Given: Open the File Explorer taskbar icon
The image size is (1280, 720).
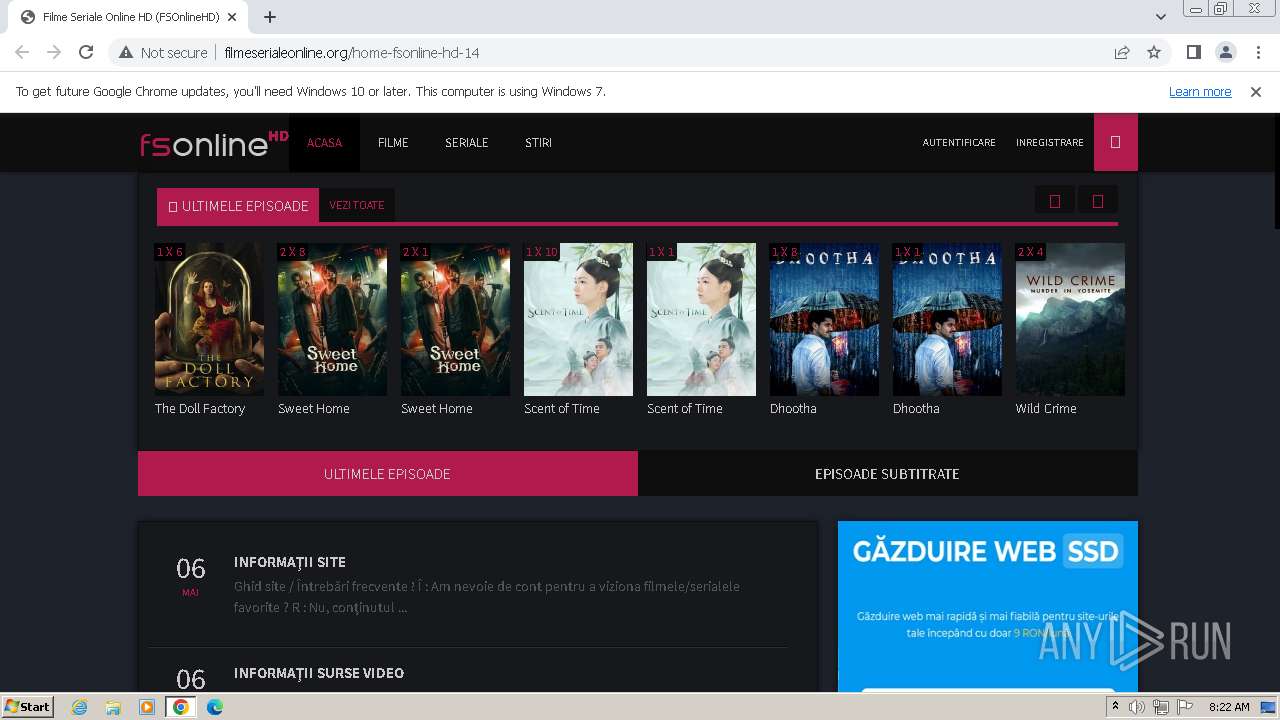Looking at the screenshot, I should click(x=113, y=707).
